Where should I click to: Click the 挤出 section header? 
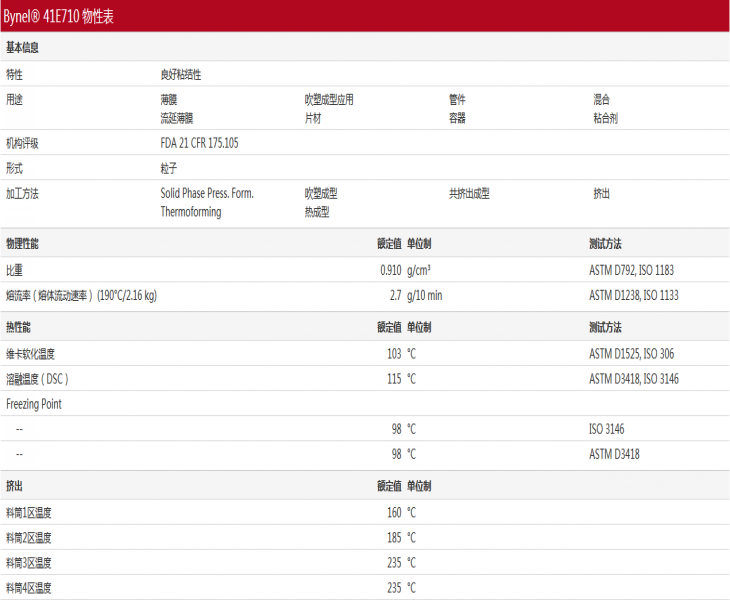click(x=14, y=485)
